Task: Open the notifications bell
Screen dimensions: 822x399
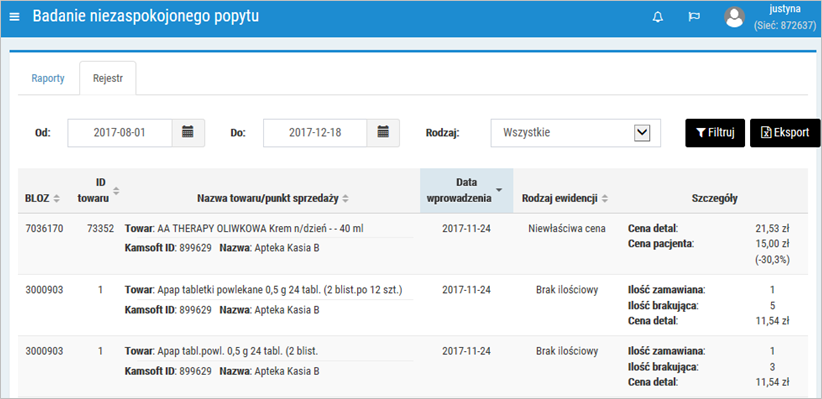Action: click(x=657, y=17)
